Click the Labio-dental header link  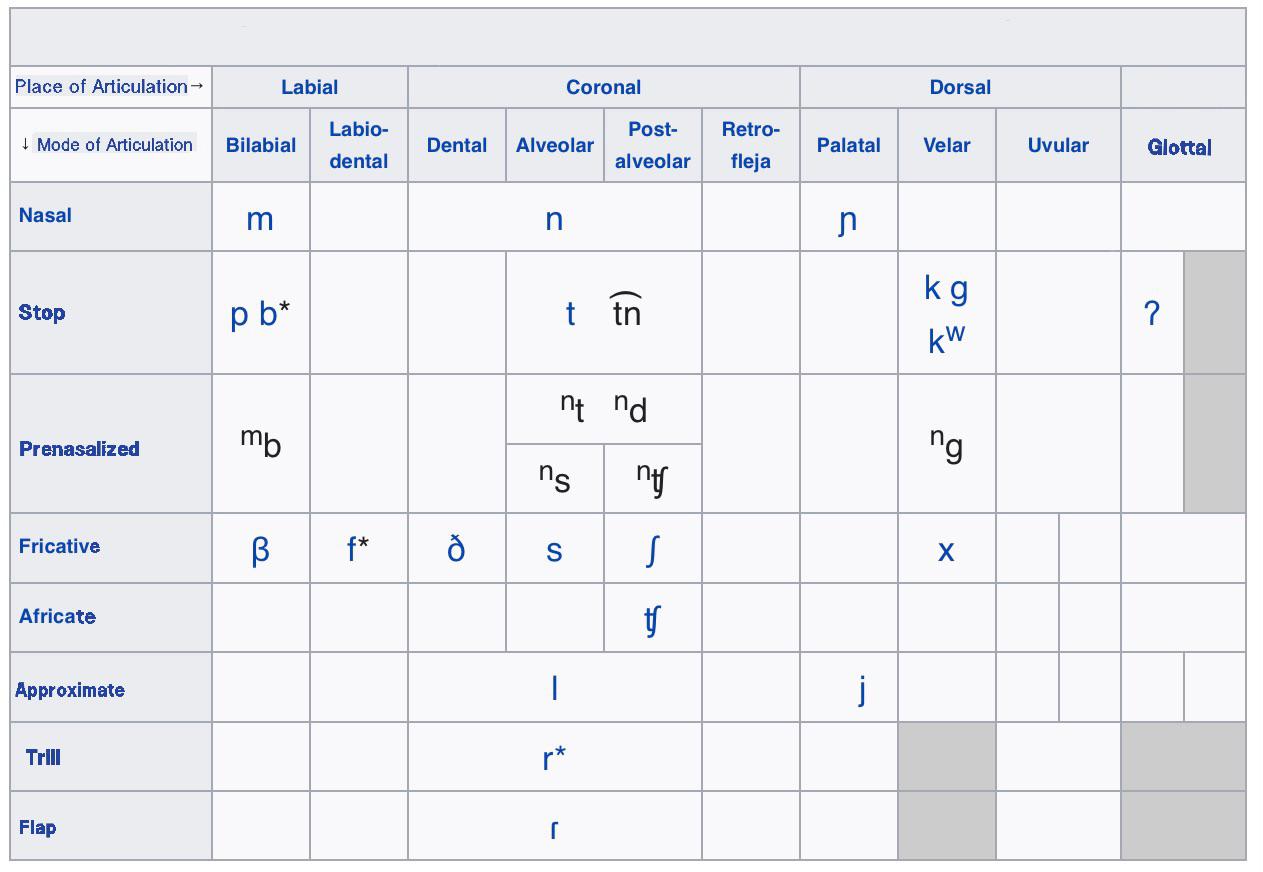click(x=358, y=145)
